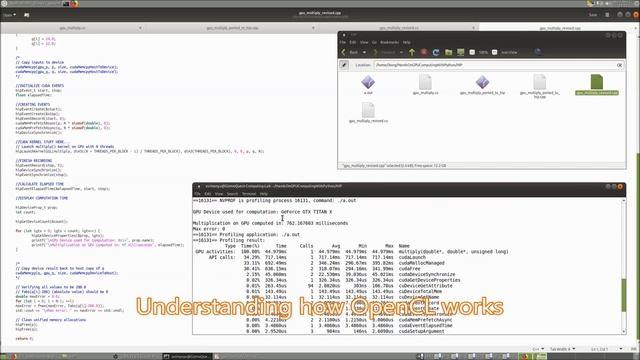Viewport: 640px width, 360px height.
Task: Click the search icon in file manager toolbar
Action: point(538,52)
